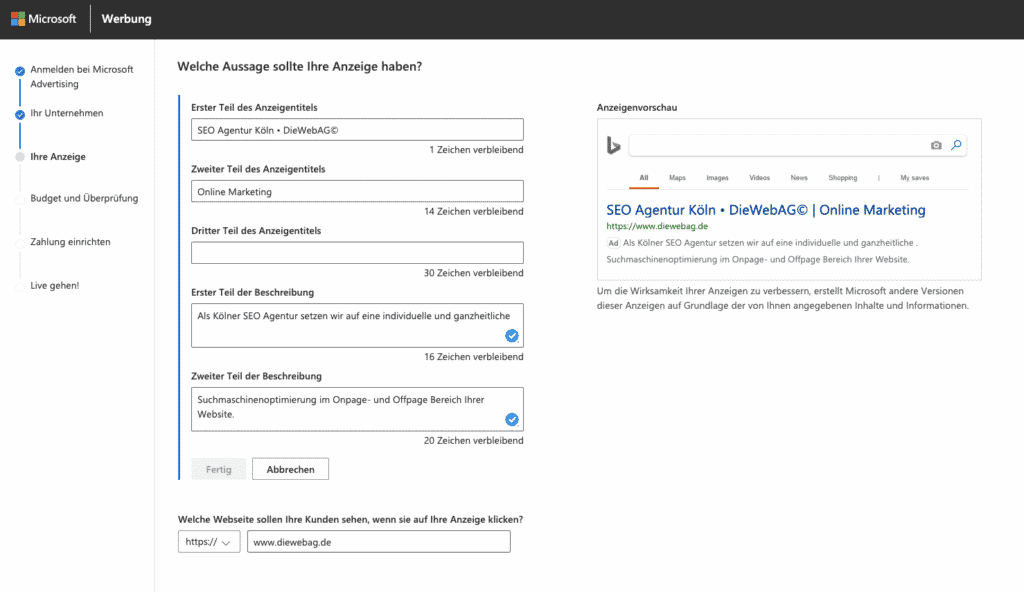The height and width of the screenshot is (592, 1024).
Task: Focus the empty Dritter Teil des Anzeigentitels field
Action: click(x=357, y=253)
